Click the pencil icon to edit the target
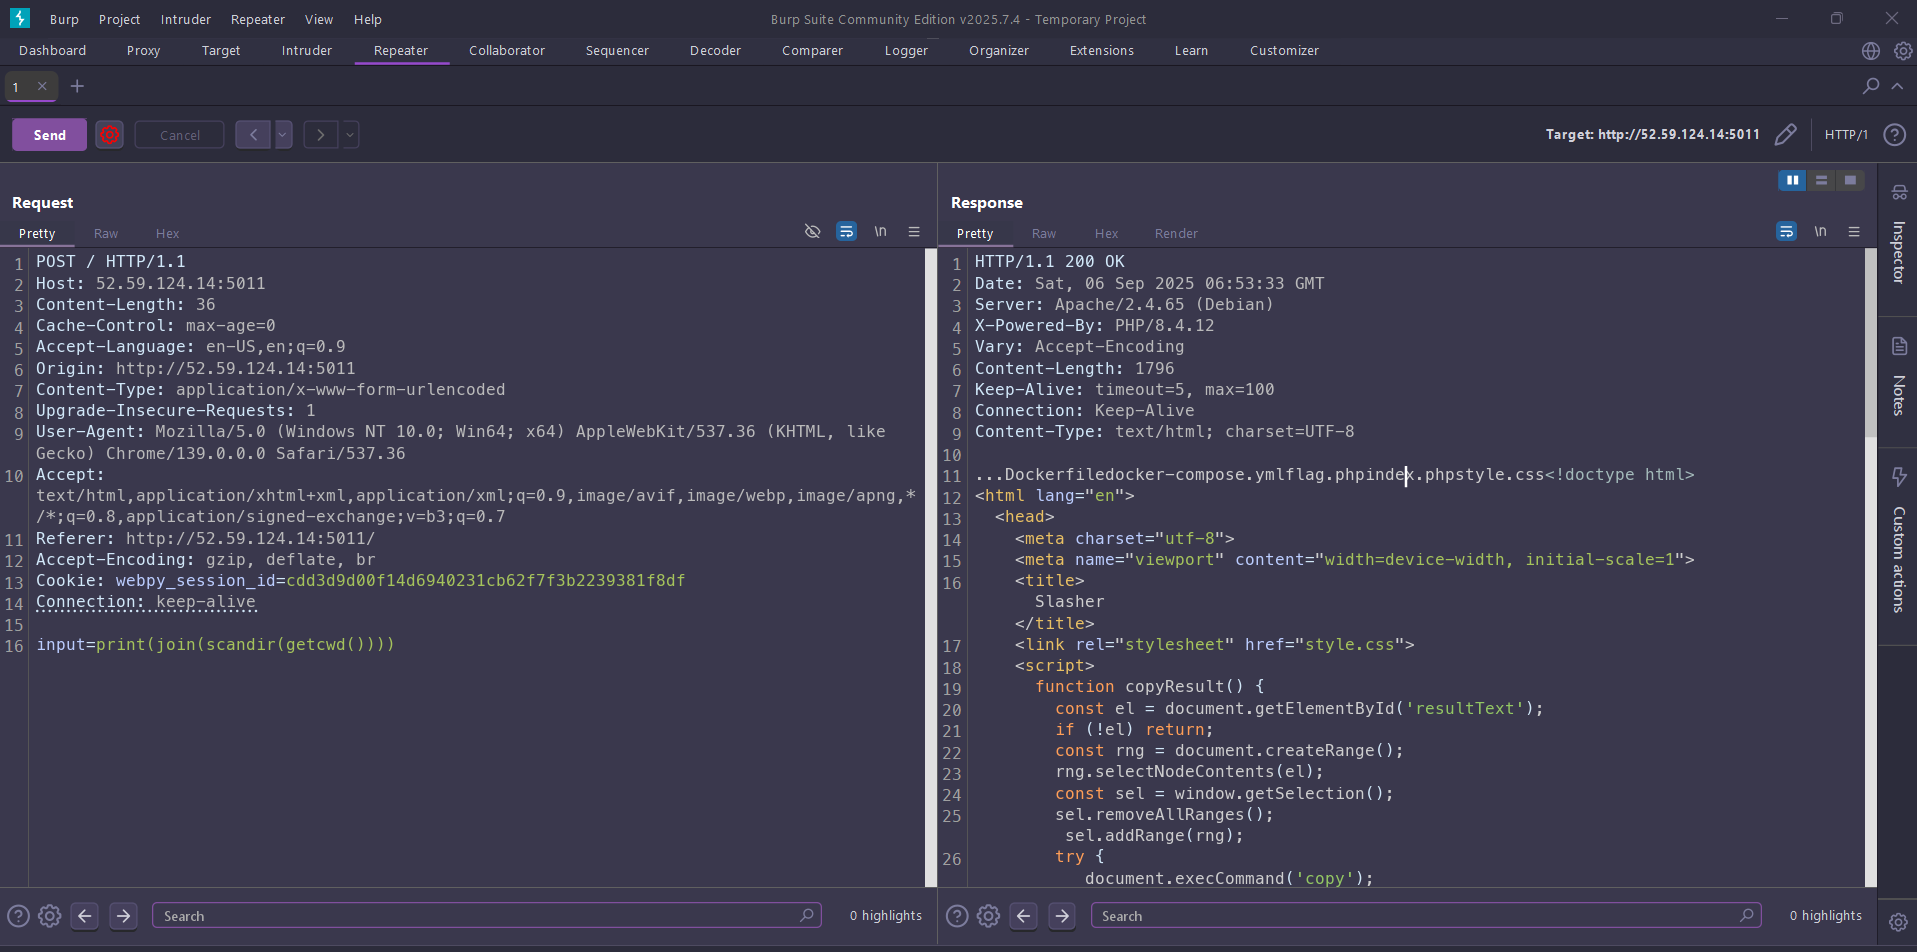Image resolution: width=1917 pixels, height=952 pixels. [1787, 134]
